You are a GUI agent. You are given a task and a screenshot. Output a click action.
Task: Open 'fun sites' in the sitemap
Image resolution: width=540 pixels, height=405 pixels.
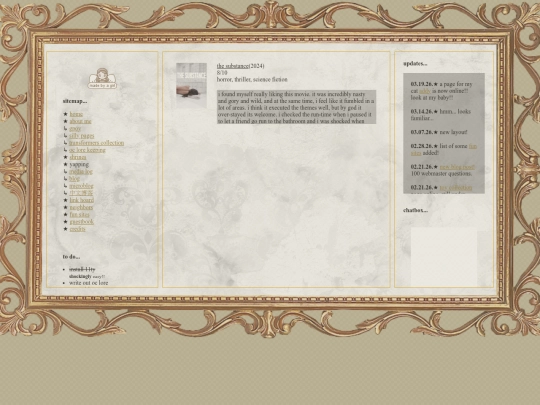click(x=80, y=215)
